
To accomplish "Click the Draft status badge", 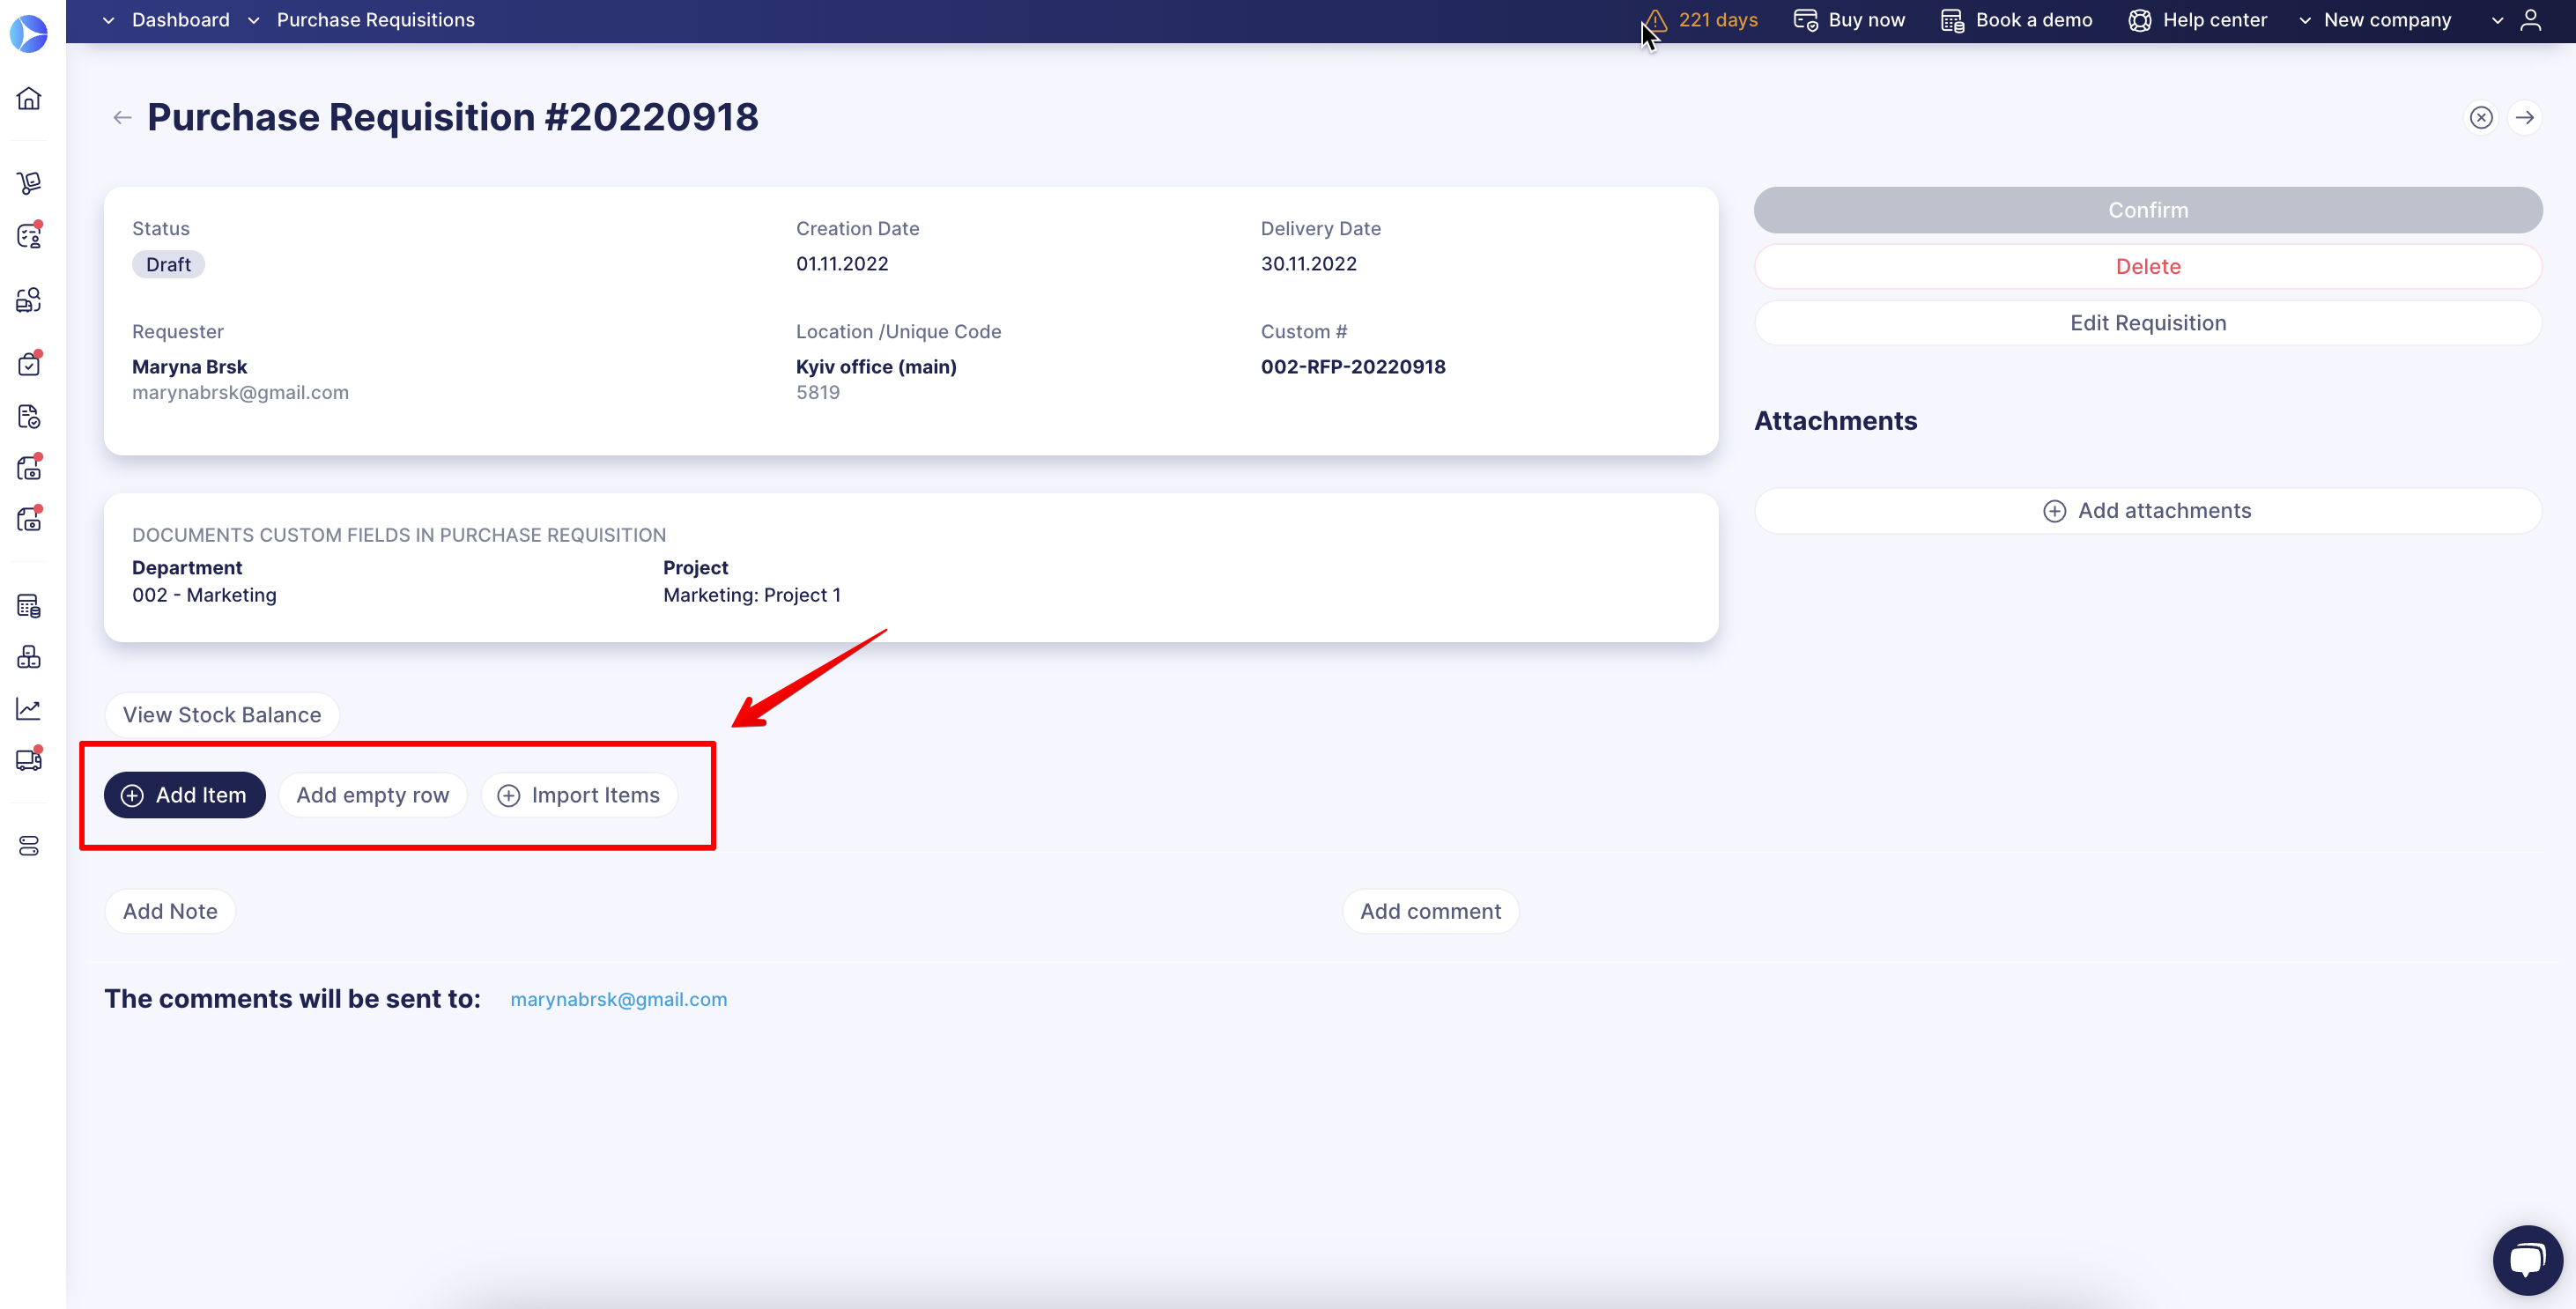I will [168, 264].
